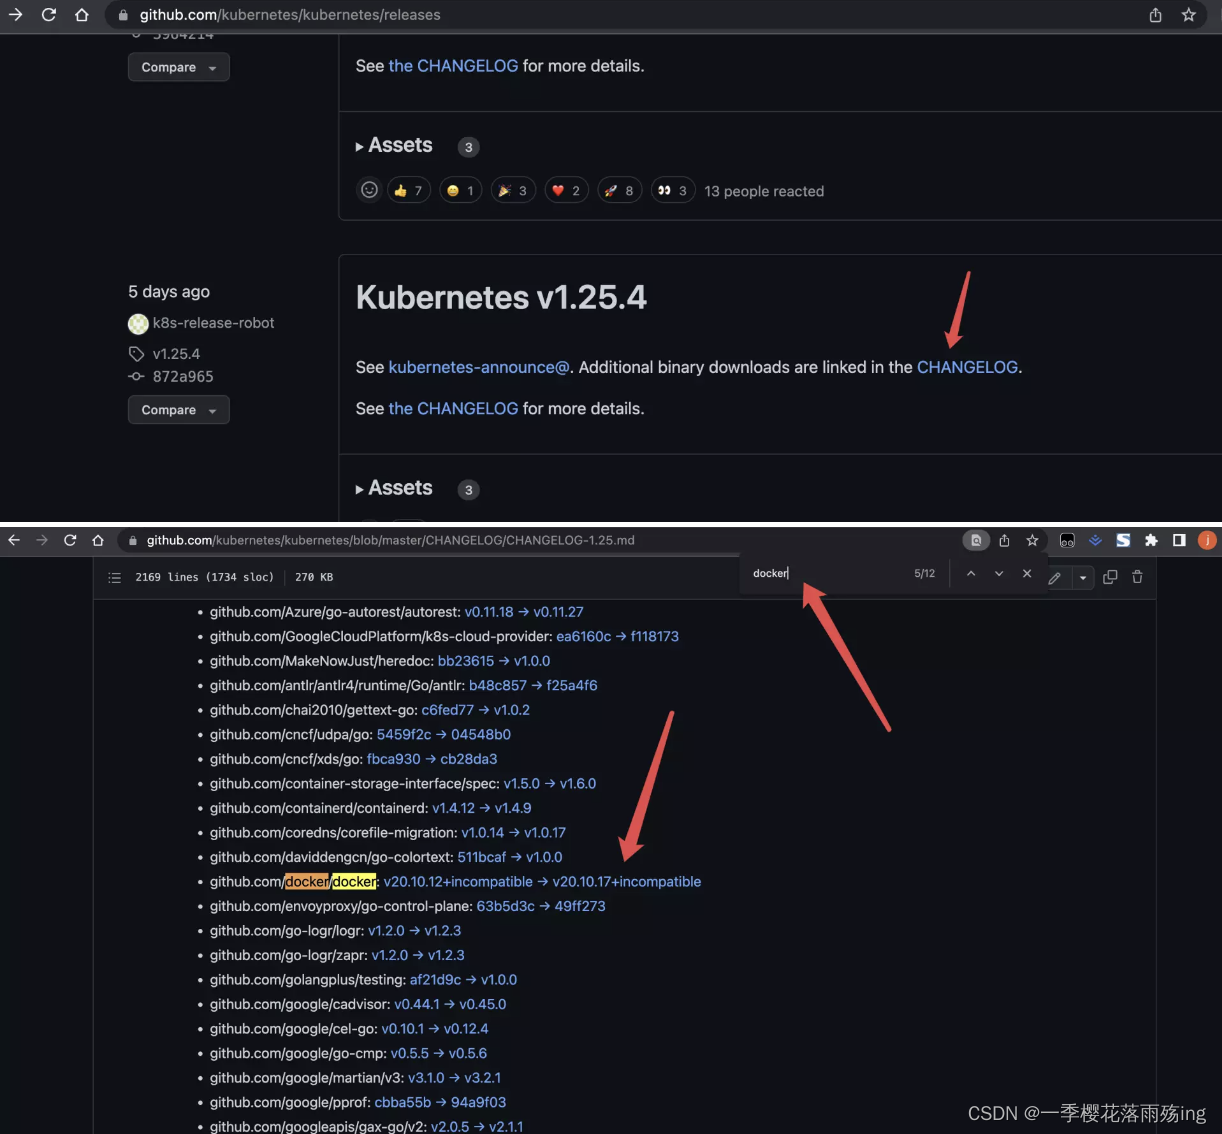Open containerd v1.4.9 link

[513, 808]
